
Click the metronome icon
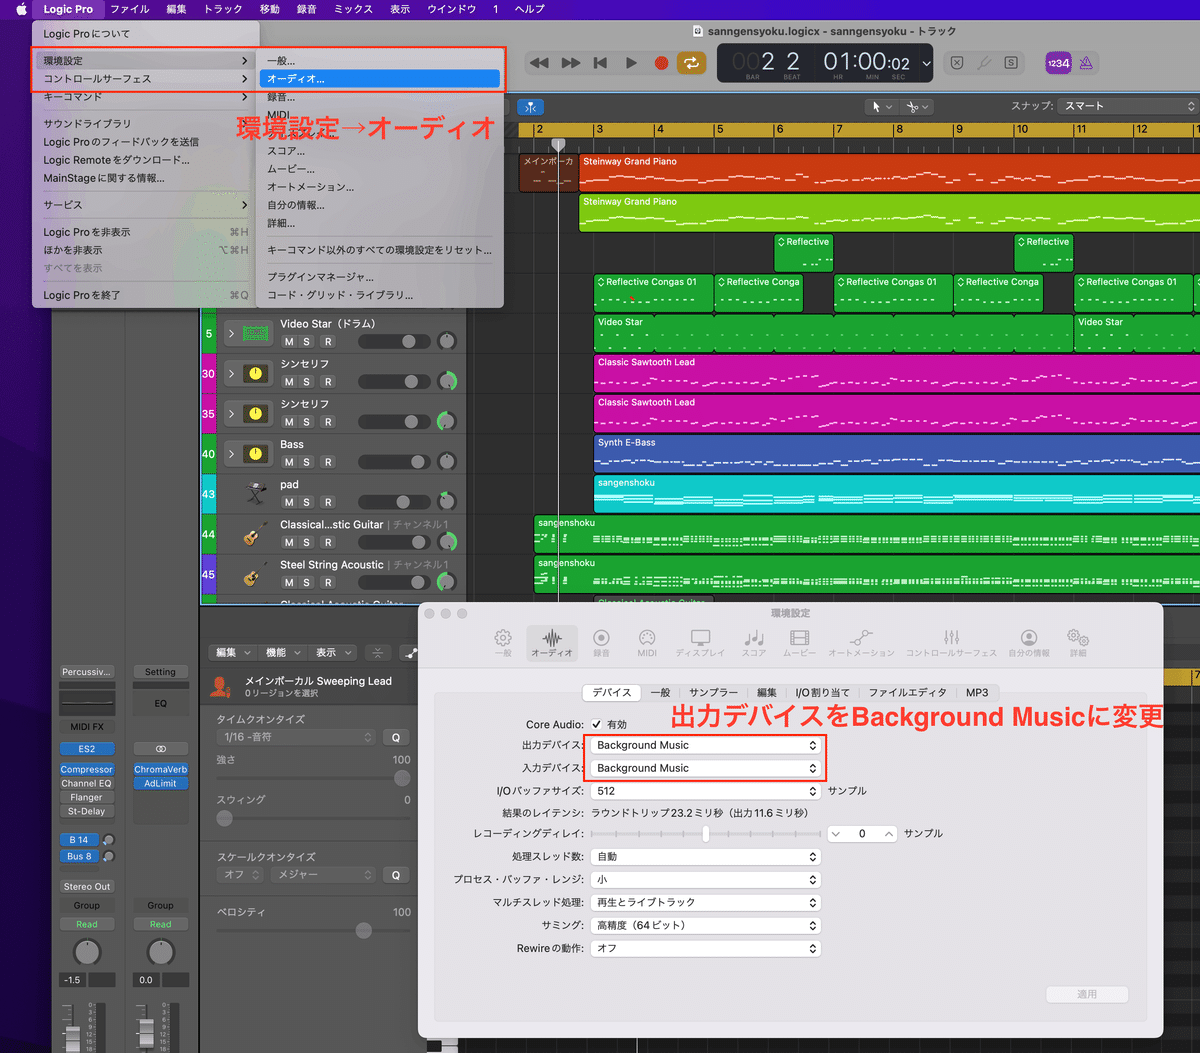(1086, 63)
